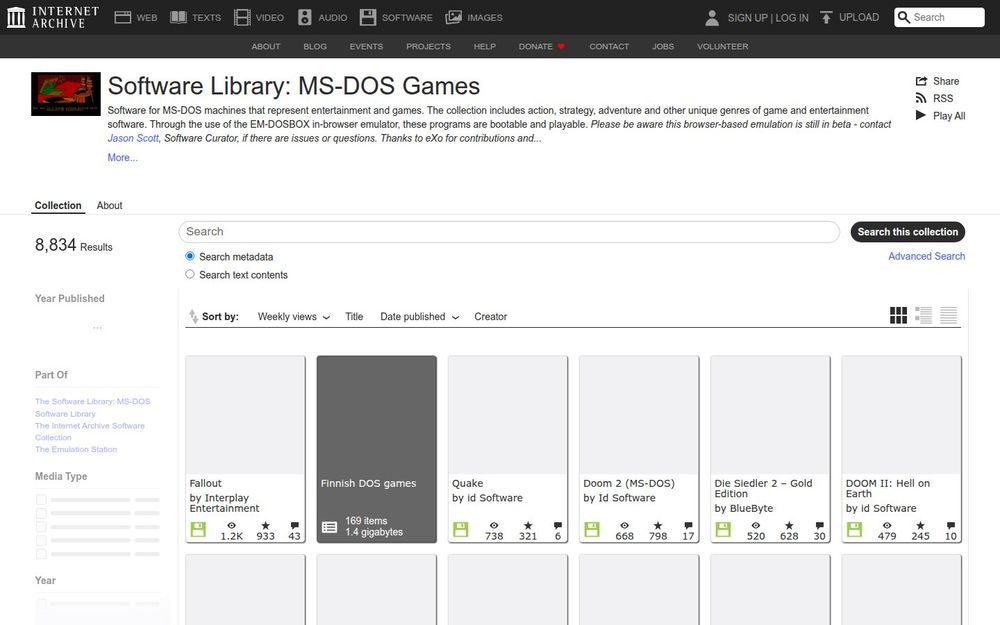The height and width of the screenshot is (625, 1000).
Task: Open the Texts section icon
Action: 179,17
